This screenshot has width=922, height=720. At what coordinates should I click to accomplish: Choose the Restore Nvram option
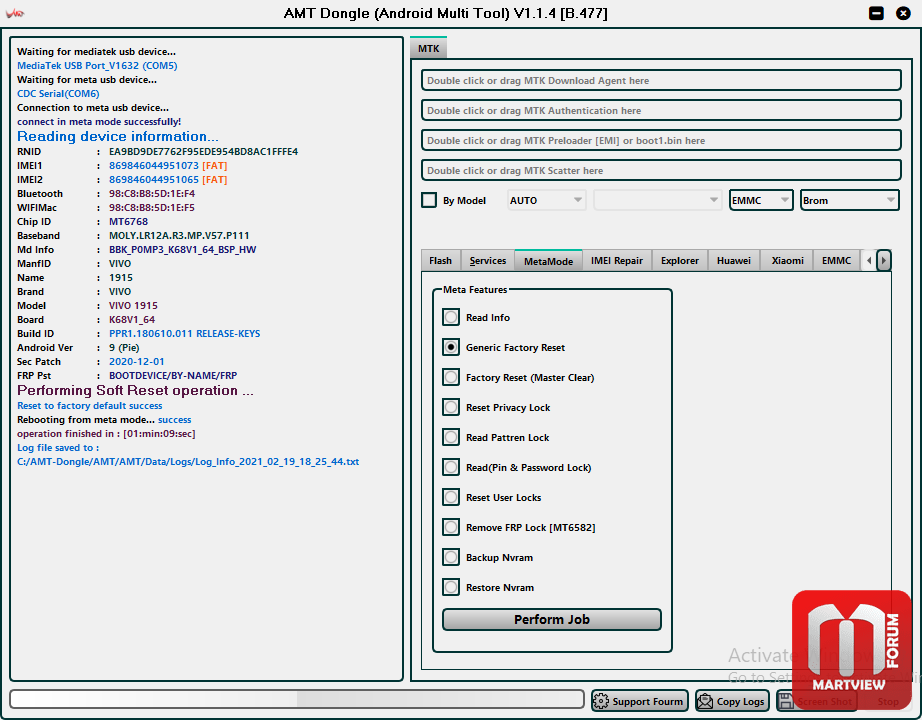click(451, 587)
